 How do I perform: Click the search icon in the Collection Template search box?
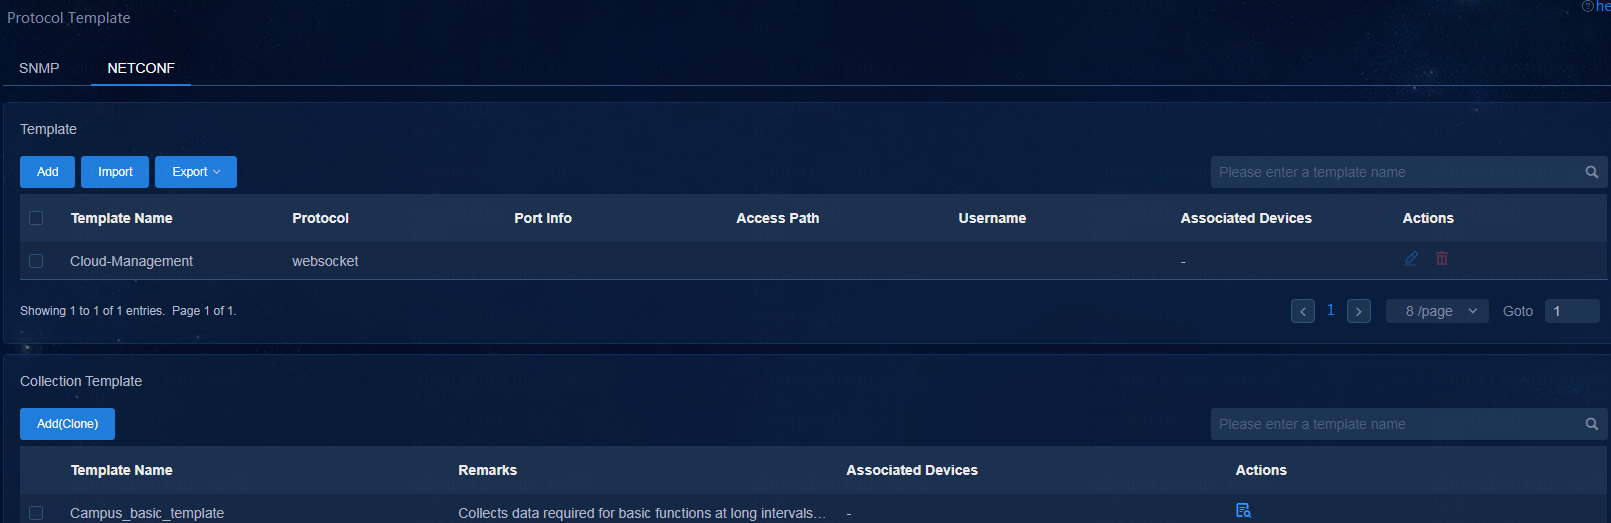click(x=1591, y=424)
